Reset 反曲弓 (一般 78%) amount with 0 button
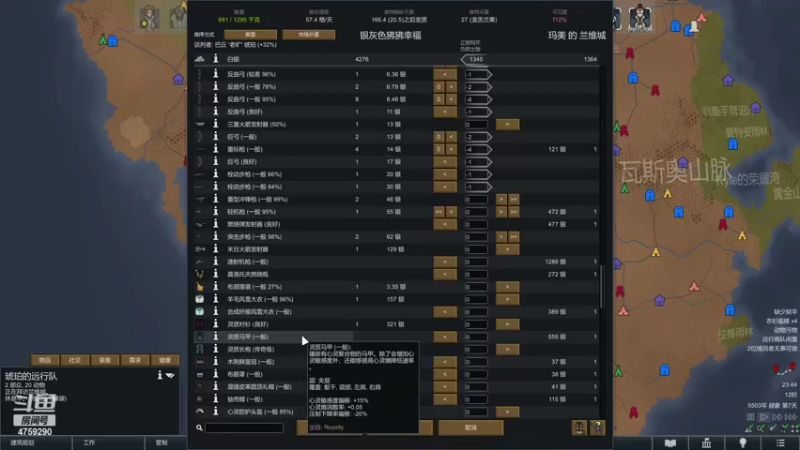Image resolution: width=800 pixels, height=450 pixels. [438, 87]
